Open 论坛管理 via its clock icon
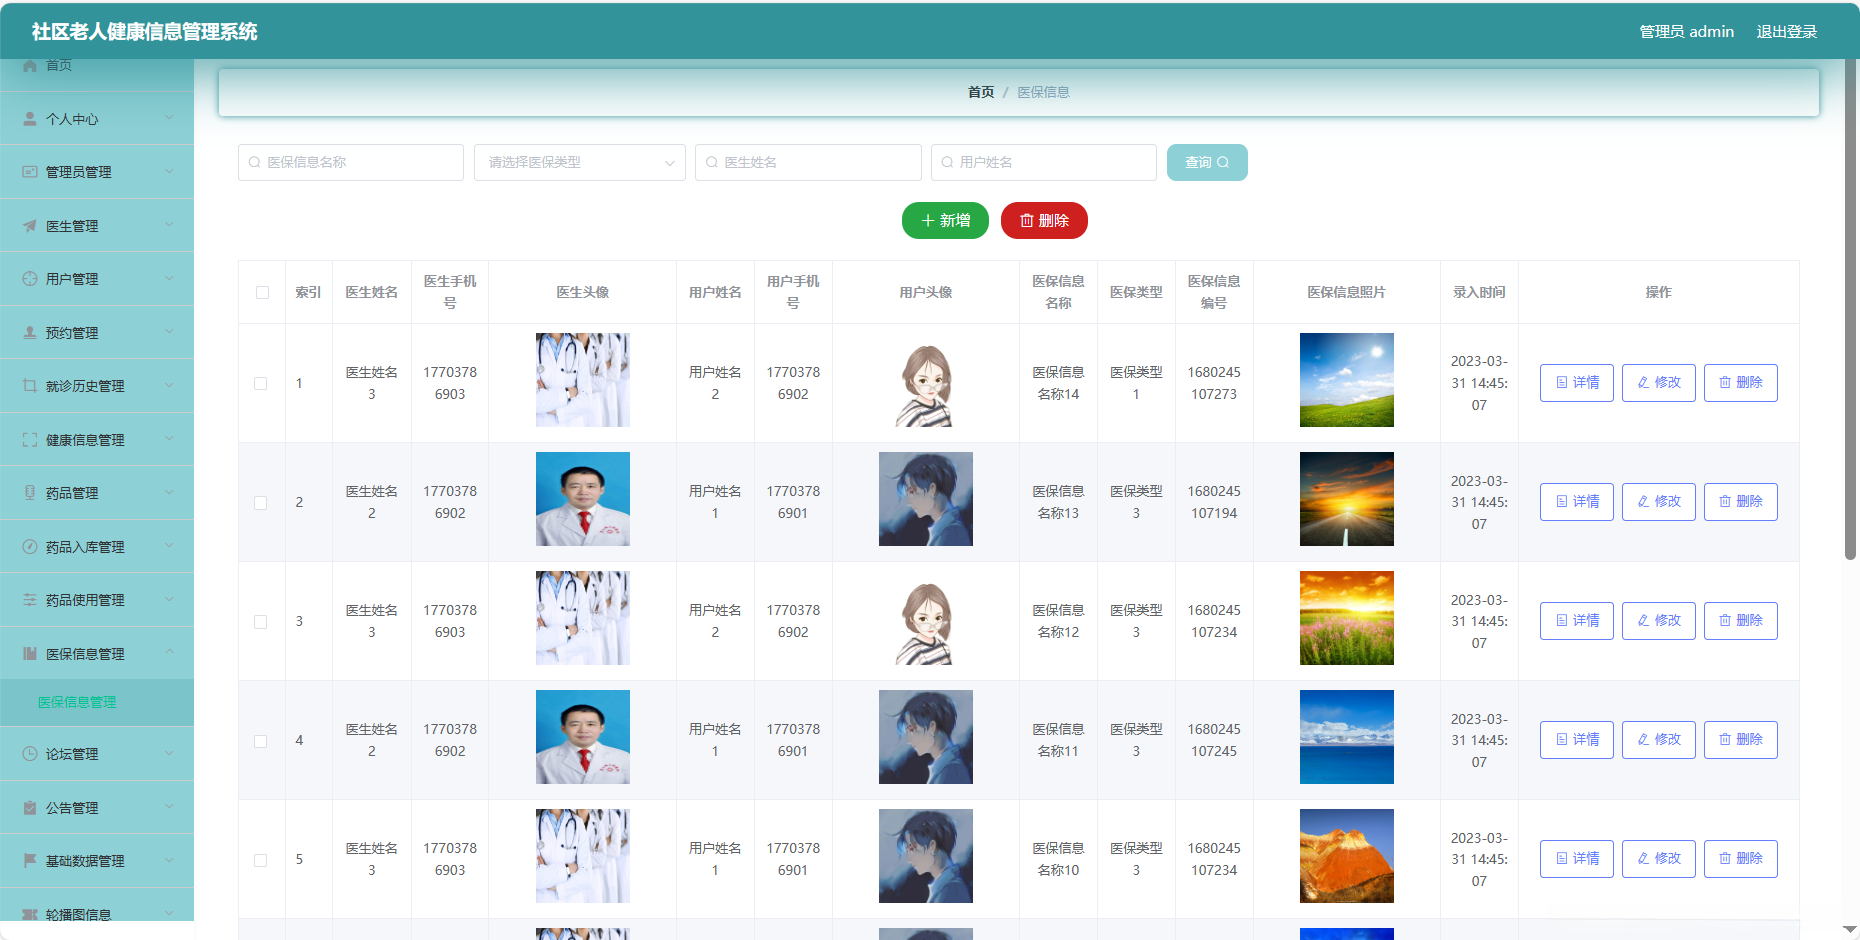This screenshot has height=940, width=1860. pyautogui.click(x=29, y=753)
